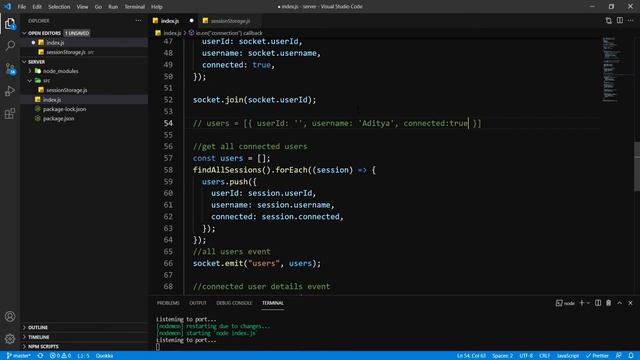Image resolution: width=640 pixels, height=360 pixels.
Task: Open Explorer more actions ellipsis
Action: [x=138, y=20]
